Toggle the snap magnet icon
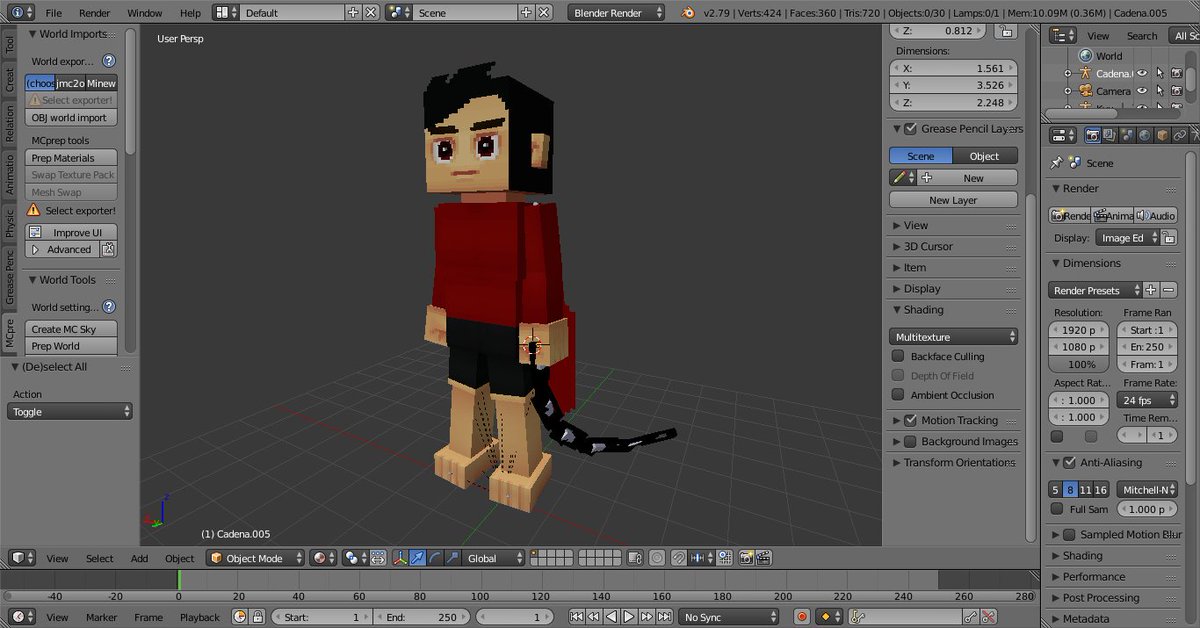This screenshot has width=1200, height=628. click(679, 558)
